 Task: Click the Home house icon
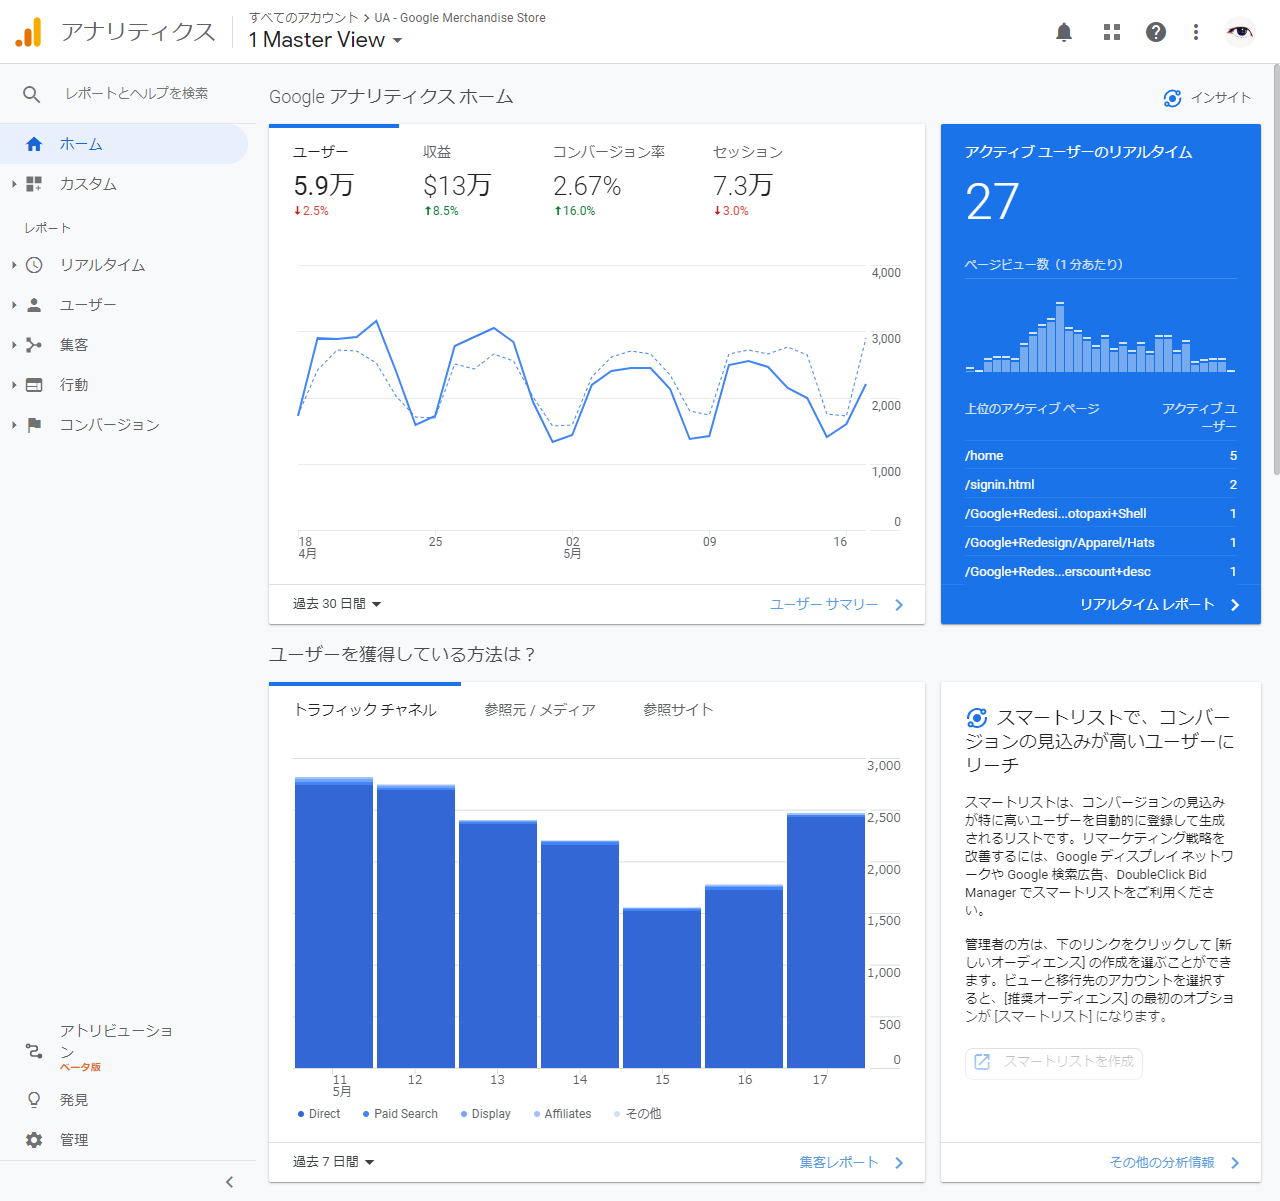34,144
